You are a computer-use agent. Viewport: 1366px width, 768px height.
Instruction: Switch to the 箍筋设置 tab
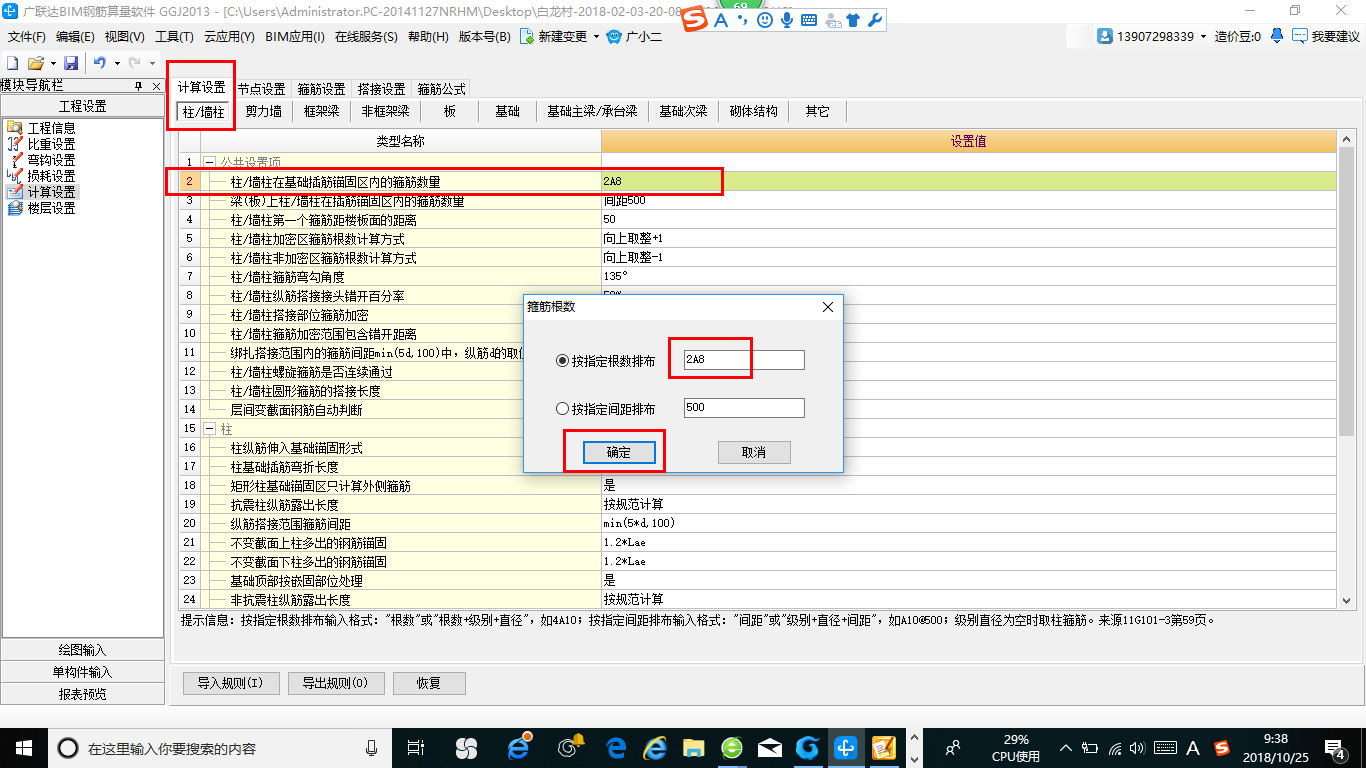click(x=321, y=89)
